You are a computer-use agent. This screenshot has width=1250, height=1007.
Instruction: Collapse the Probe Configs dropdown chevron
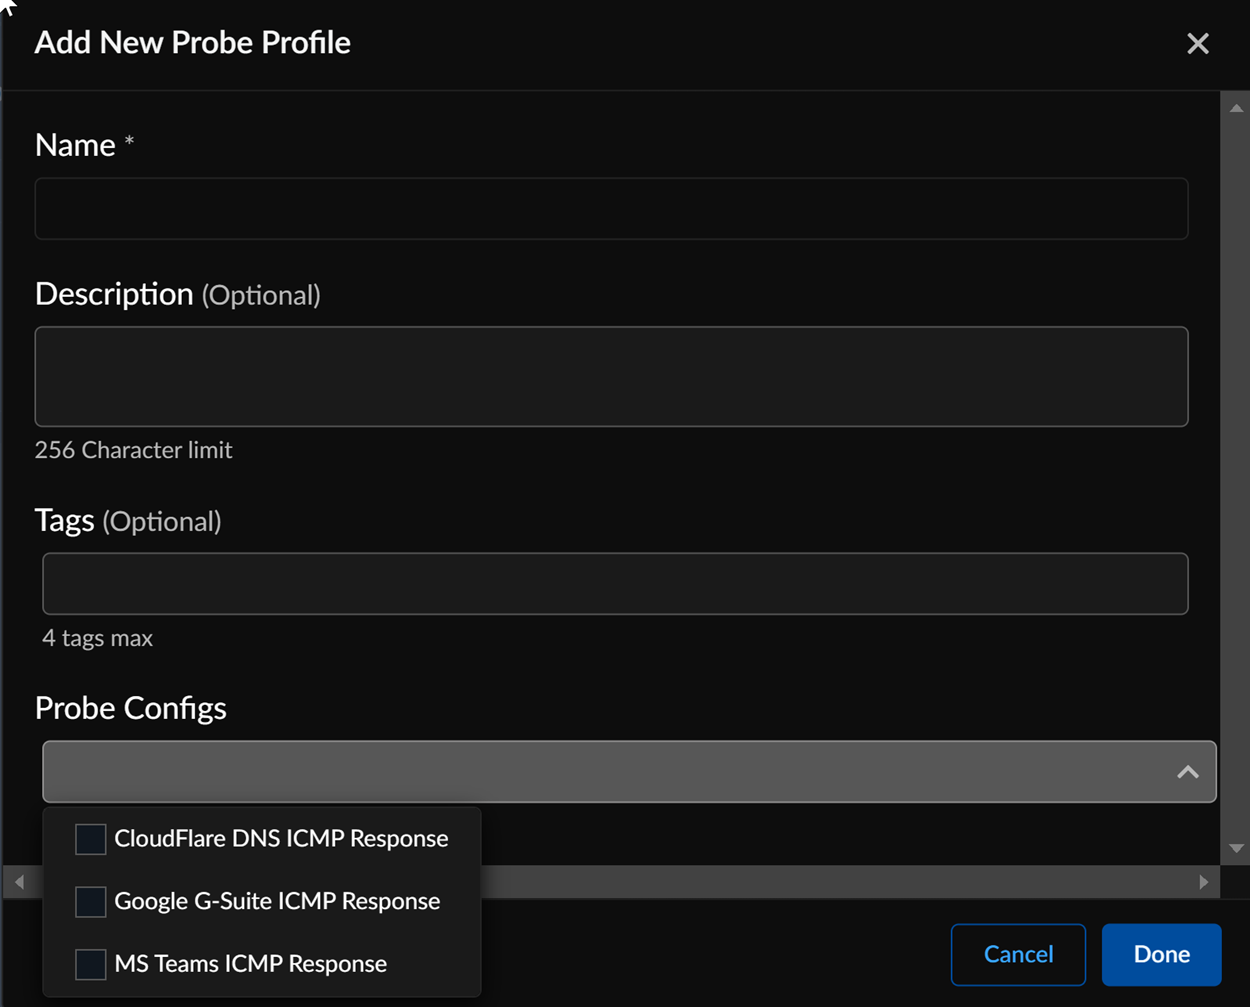coord(1187,772)
